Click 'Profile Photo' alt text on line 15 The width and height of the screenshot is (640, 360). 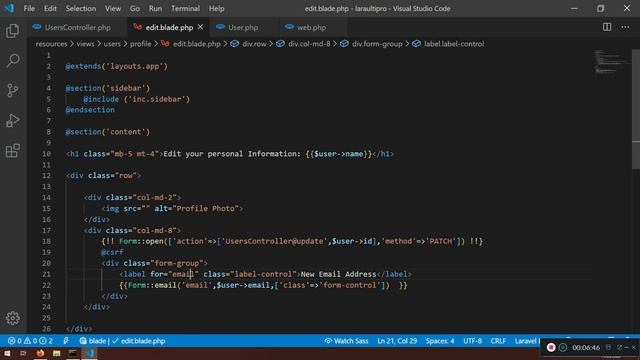[x=206, y=209]
